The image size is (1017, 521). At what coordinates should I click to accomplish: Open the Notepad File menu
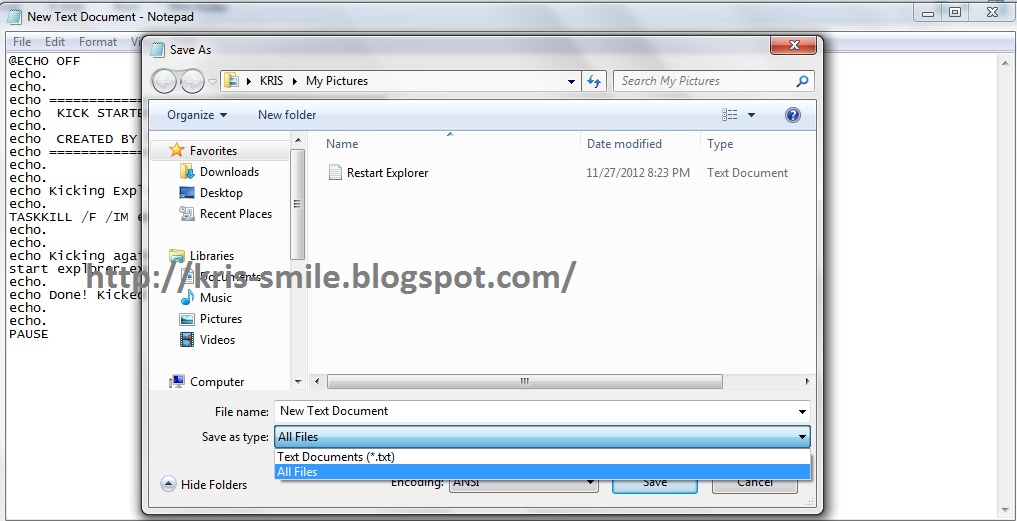point(22,42)
